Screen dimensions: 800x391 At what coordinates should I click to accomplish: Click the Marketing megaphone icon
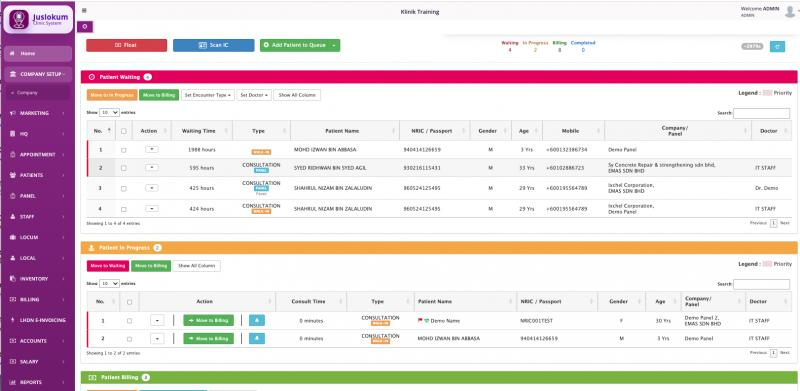point(13,113)
